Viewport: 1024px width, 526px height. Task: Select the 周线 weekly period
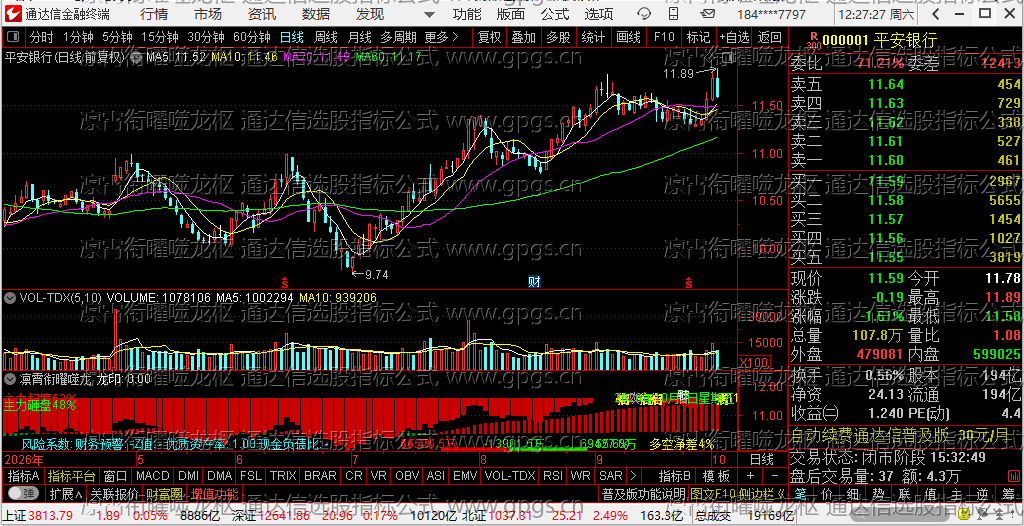click(325, 37)
